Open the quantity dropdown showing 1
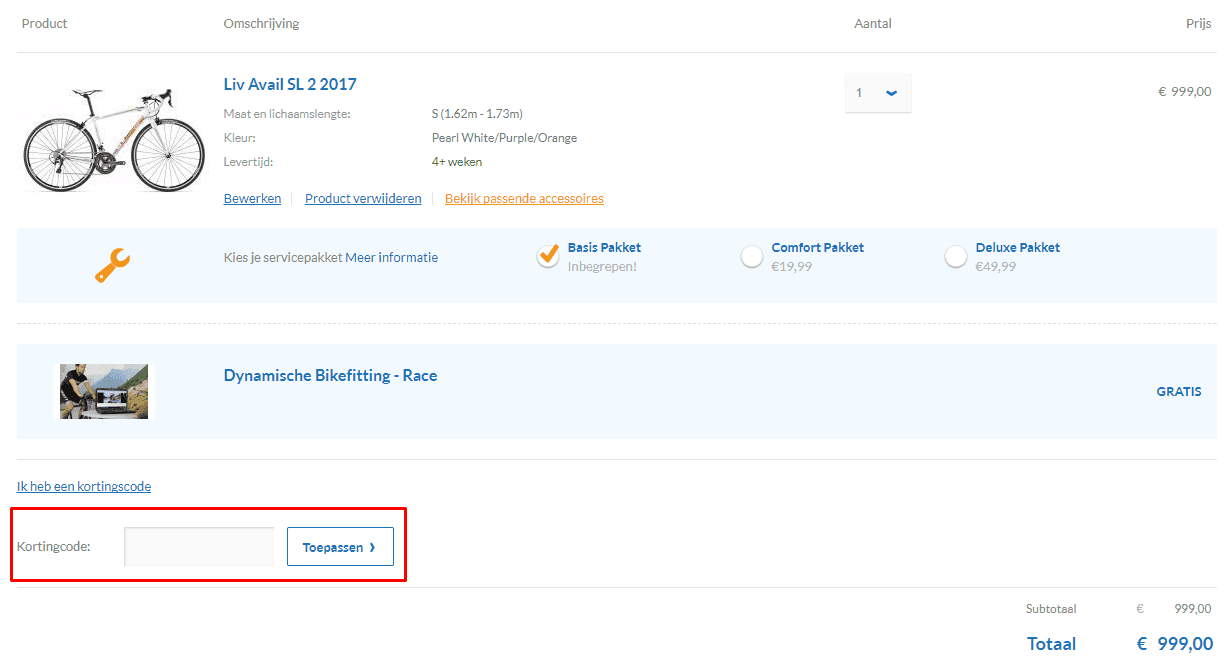1226x667 pixels. (878, 93)
